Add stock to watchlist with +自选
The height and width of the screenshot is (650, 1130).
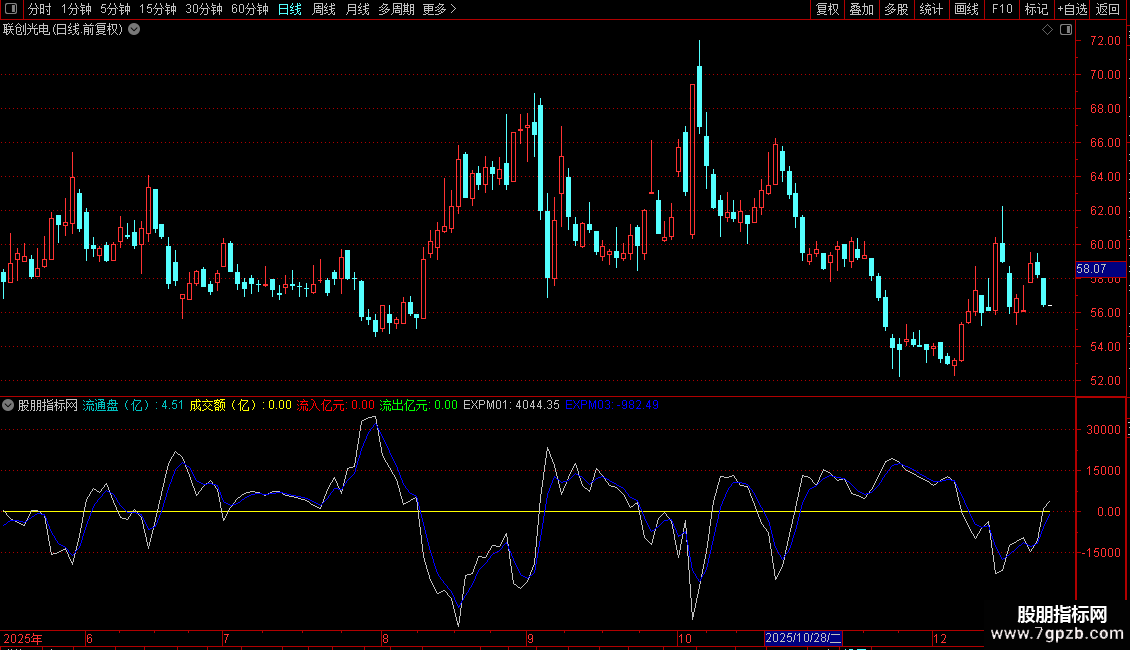1072,9
